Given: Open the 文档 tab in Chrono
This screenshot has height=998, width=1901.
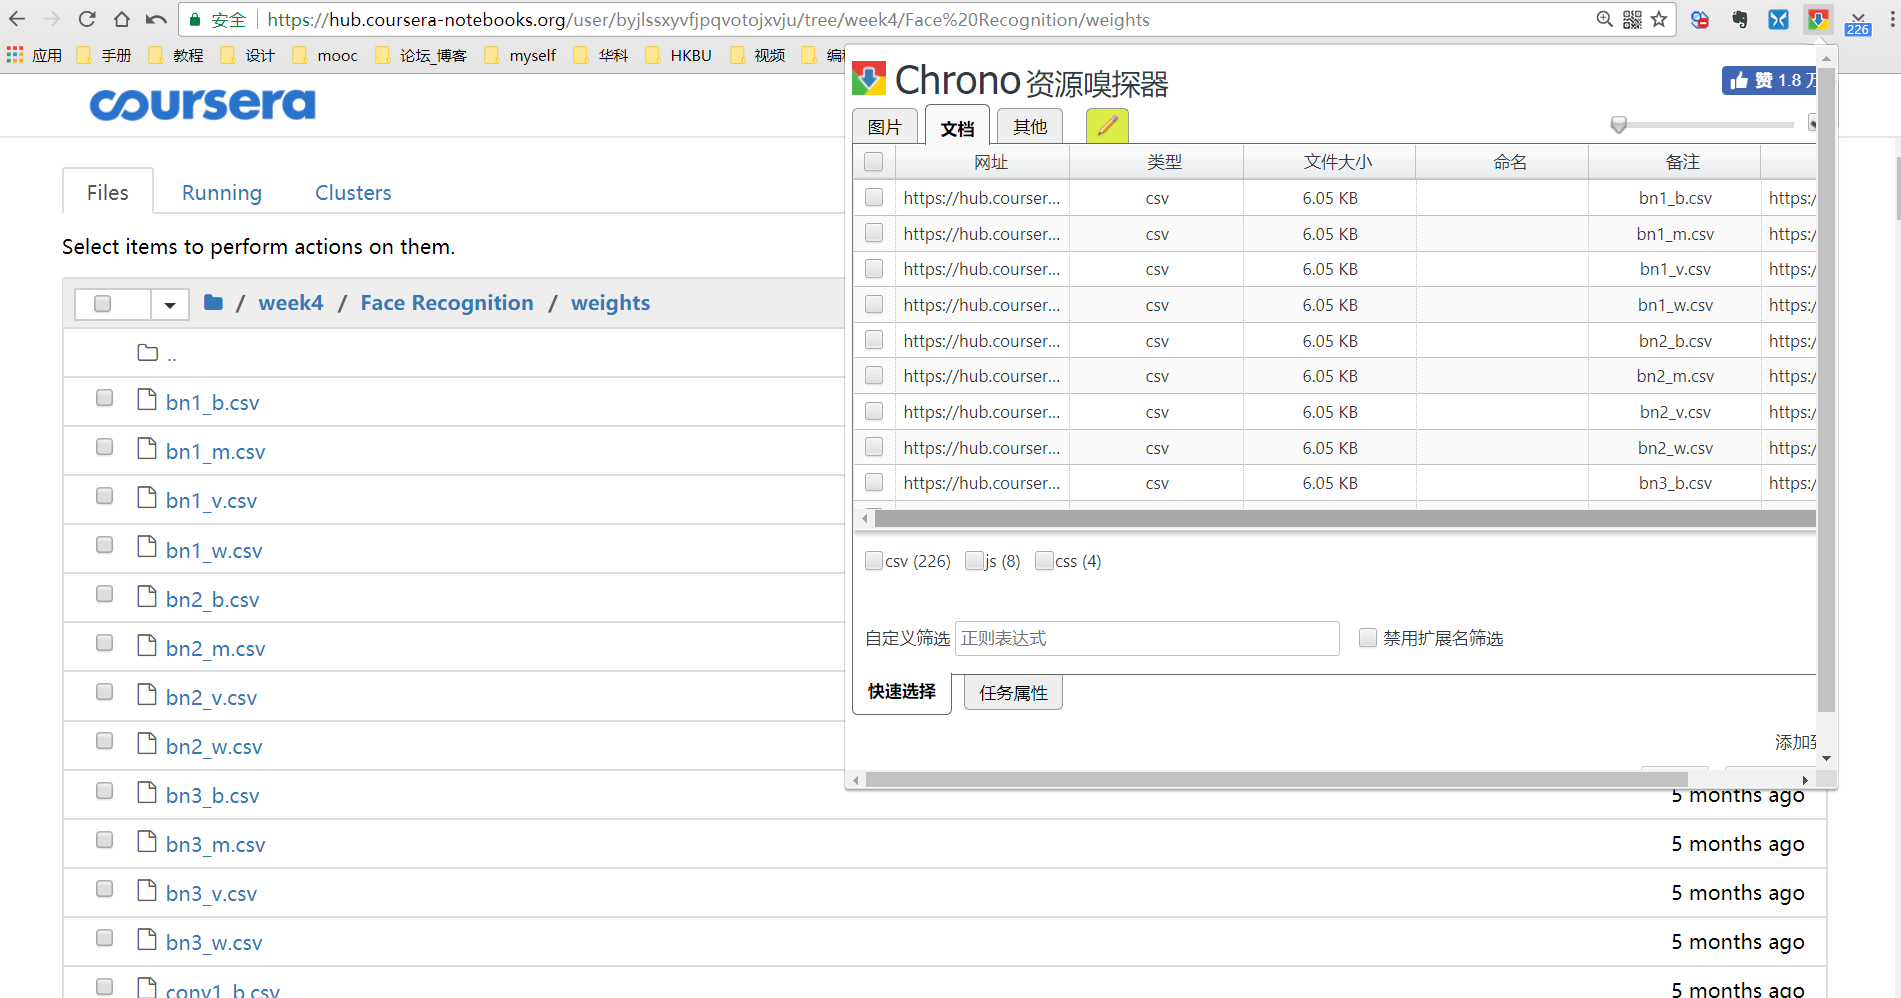Looking at the screenshot, I should [x=957, y=127].
